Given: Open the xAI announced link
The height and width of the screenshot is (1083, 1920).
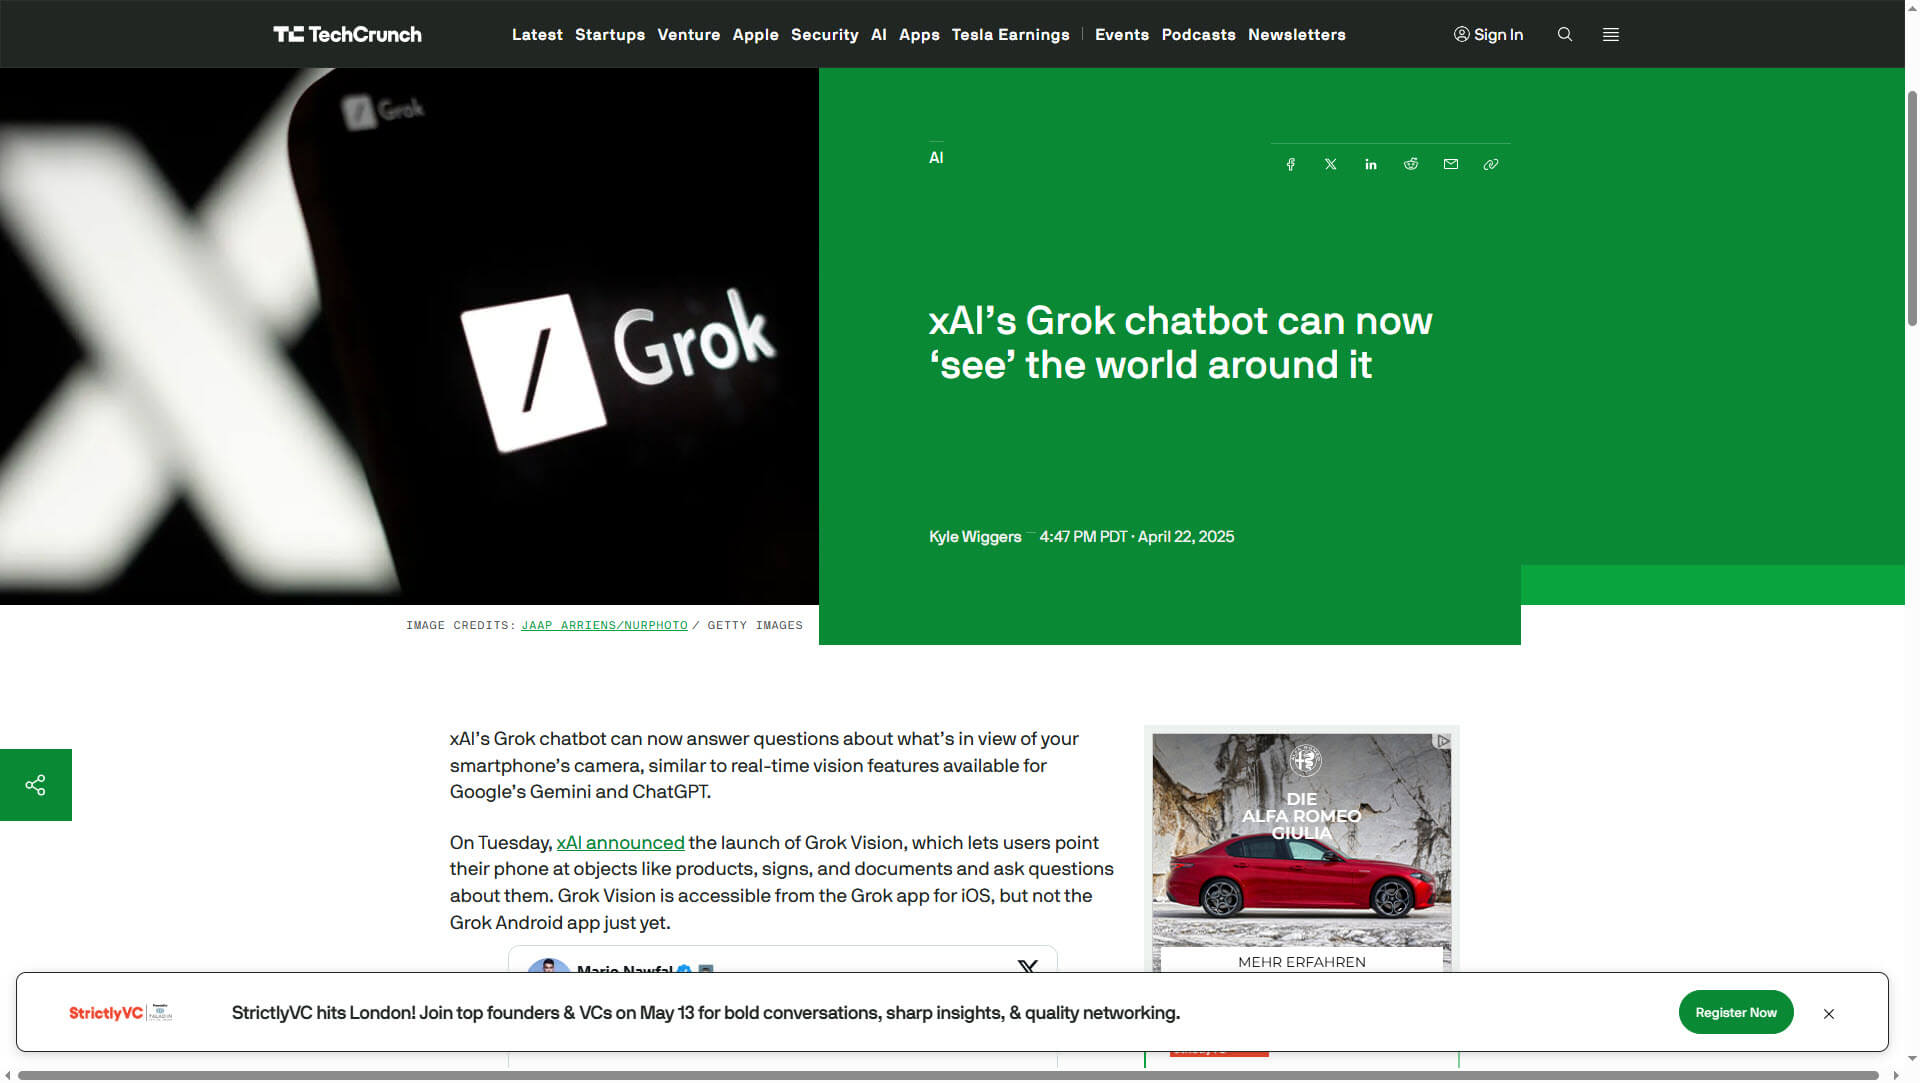Looking at the screenshot, I should point(620,843).
